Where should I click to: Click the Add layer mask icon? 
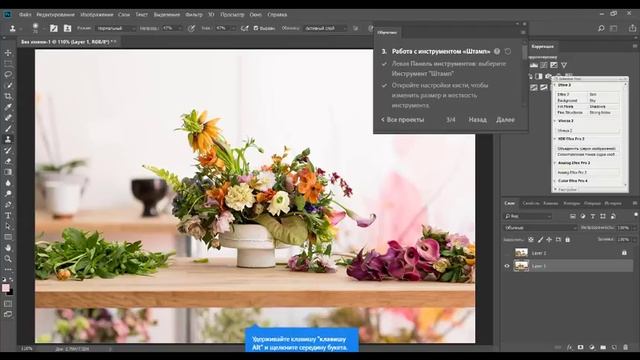(x=580, y=347)
